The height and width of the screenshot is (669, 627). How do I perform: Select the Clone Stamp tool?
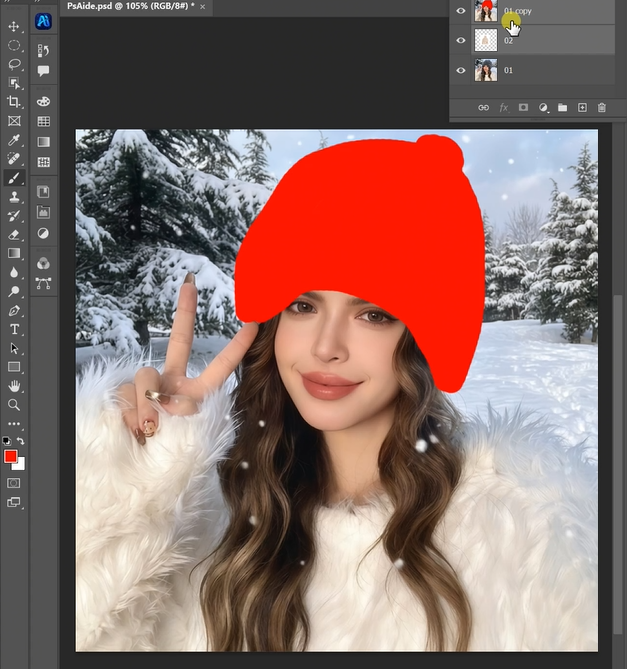14,197
